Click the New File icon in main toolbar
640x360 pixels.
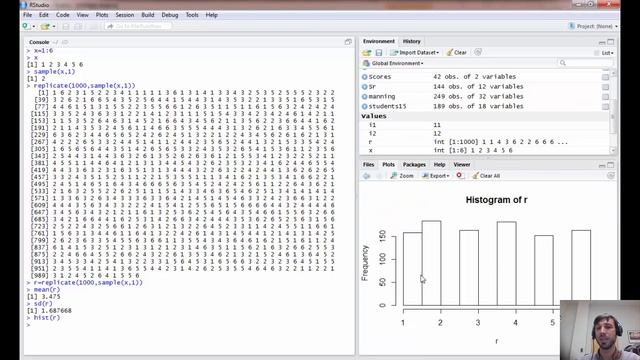pos(27,26)
